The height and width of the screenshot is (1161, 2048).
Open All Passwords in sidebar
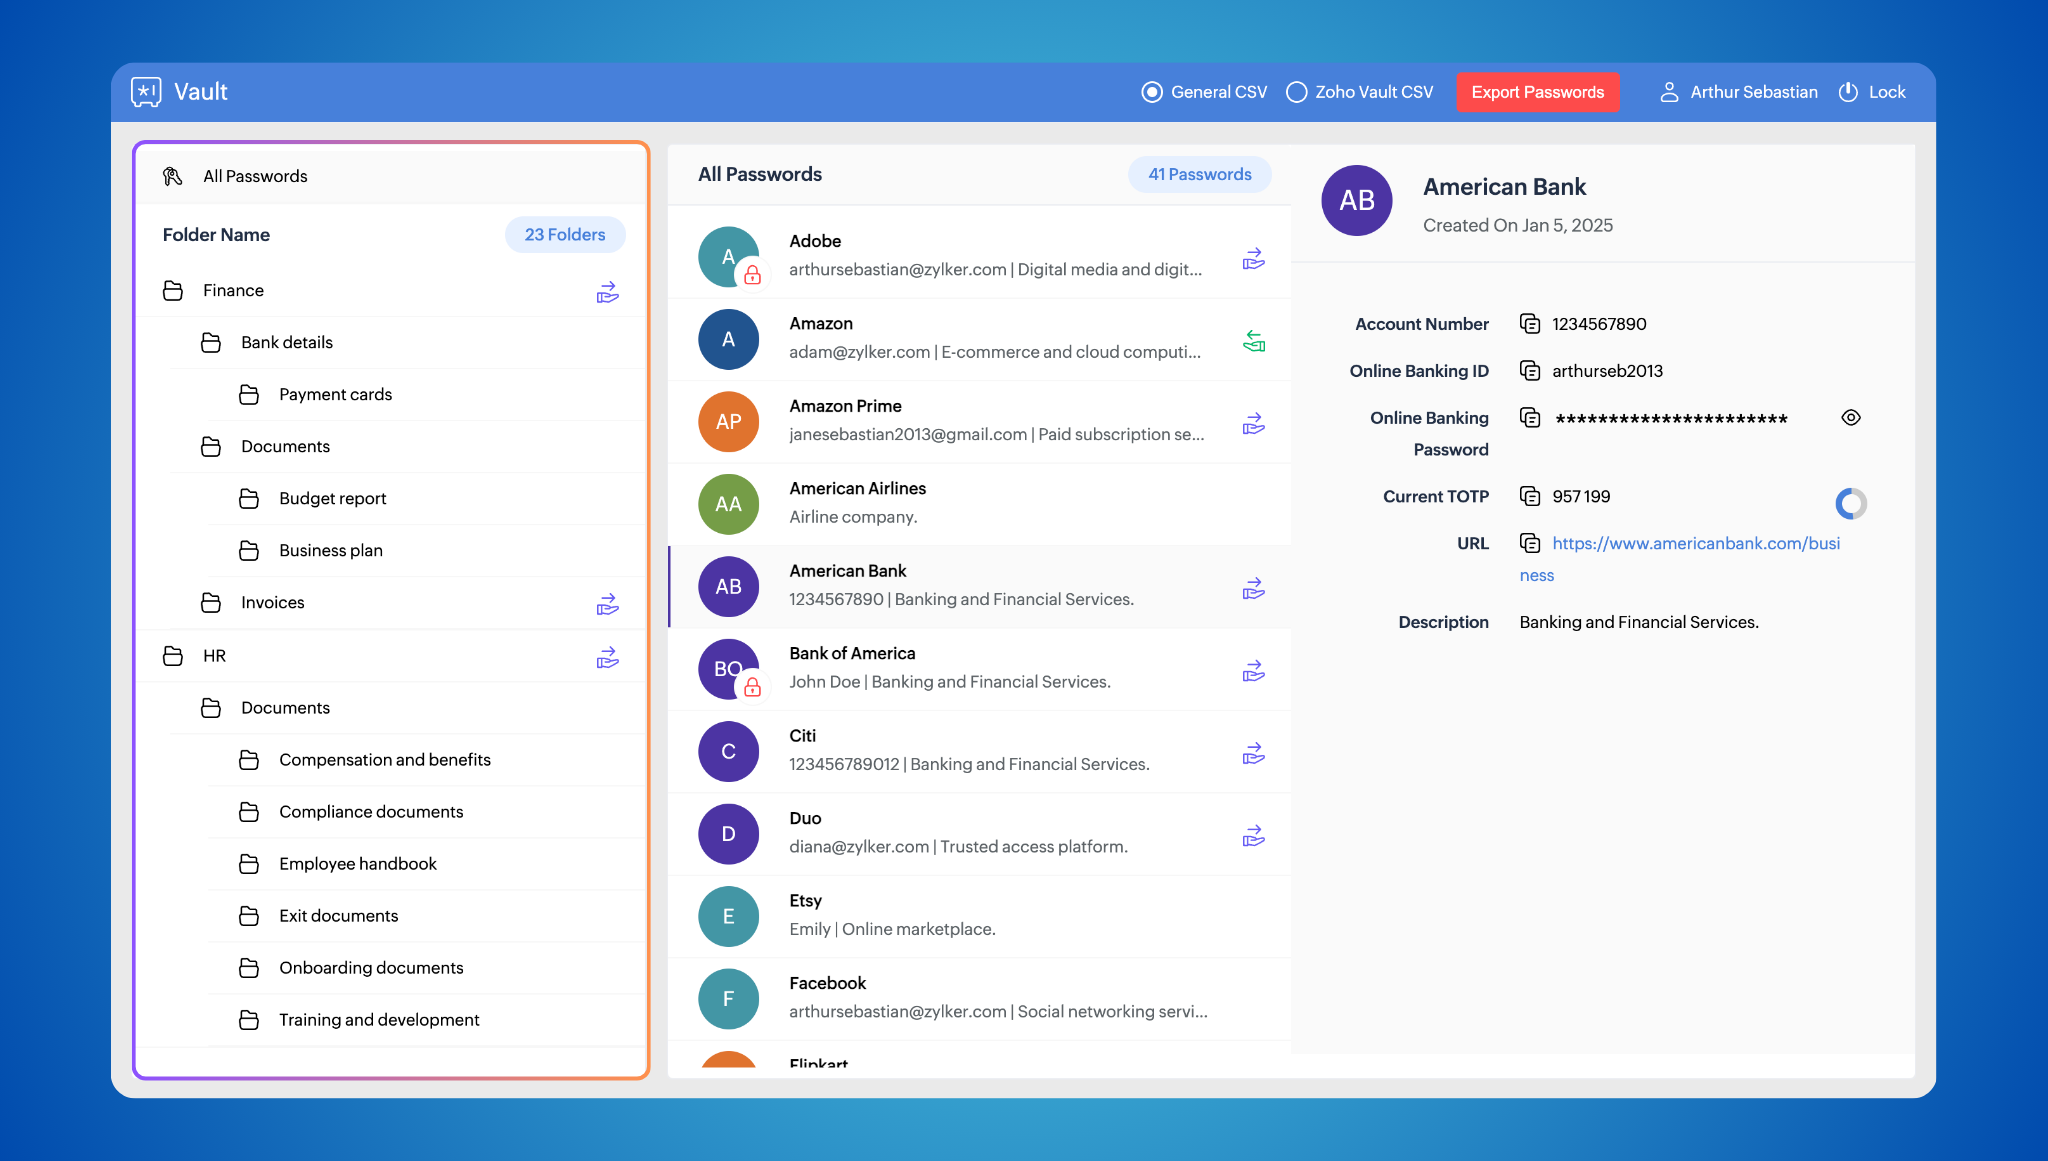click(x=254, y=176)
